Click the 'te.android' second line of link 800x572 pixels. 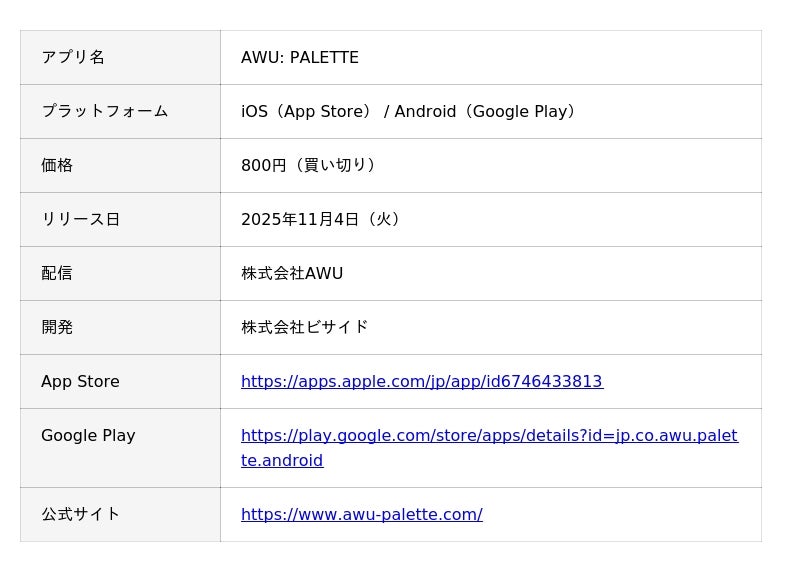[x=282, y=461]
